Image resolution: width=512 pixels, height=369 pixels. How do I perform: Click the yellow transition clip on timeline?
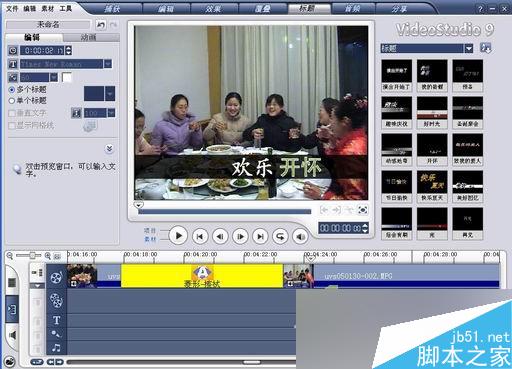click(202, 276)
